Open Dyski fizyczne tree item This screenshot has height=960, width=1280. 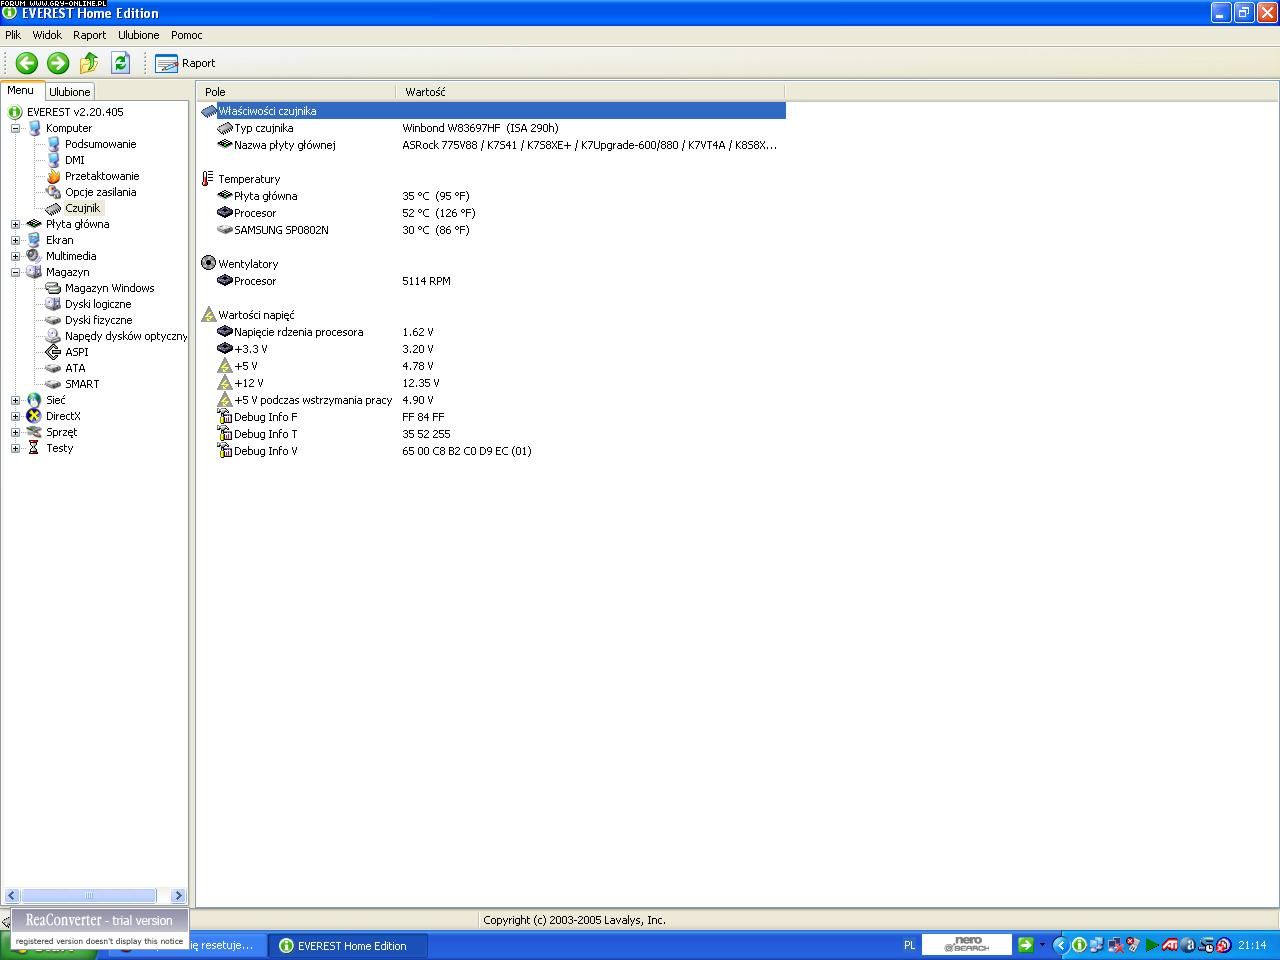[98, 320]
